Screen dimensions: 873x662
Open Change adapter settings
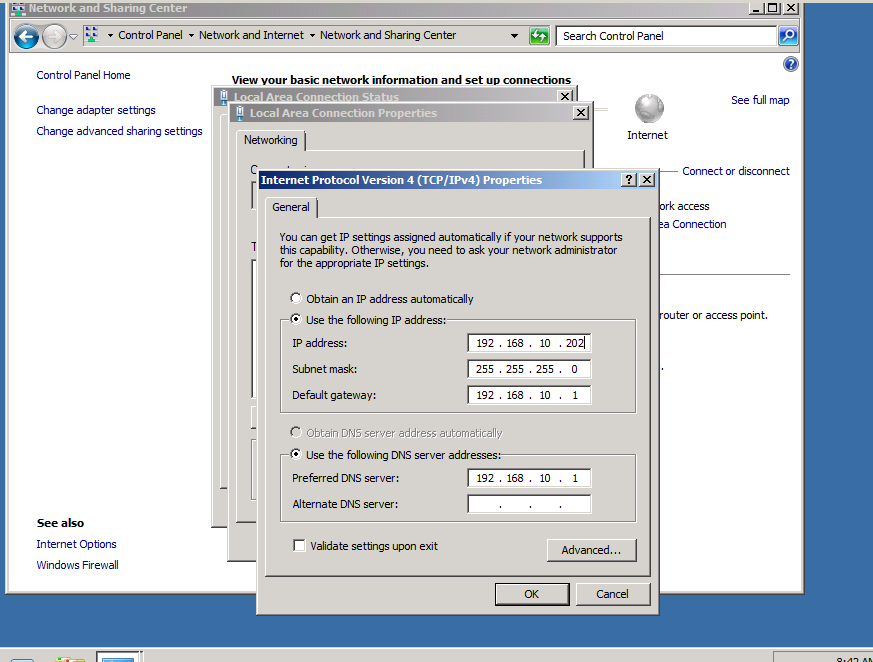[96, 110]
